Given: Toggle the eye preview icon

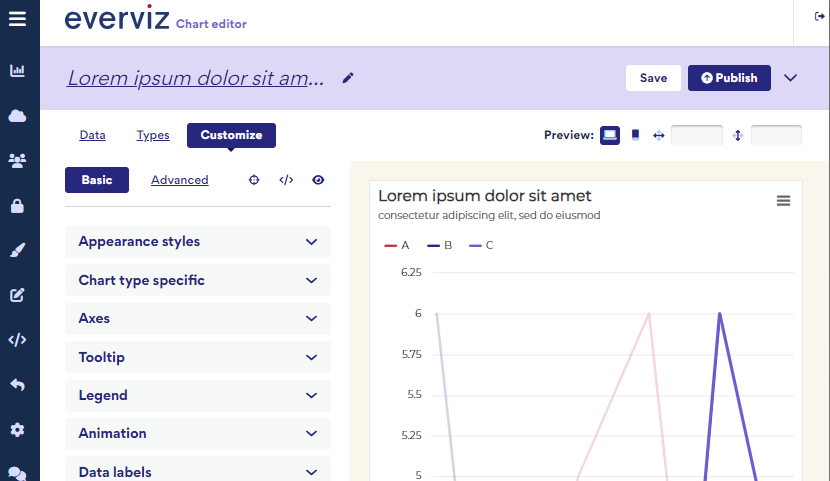Looking at the screenshot, I should pyautogui.click(x=318, y=180).
